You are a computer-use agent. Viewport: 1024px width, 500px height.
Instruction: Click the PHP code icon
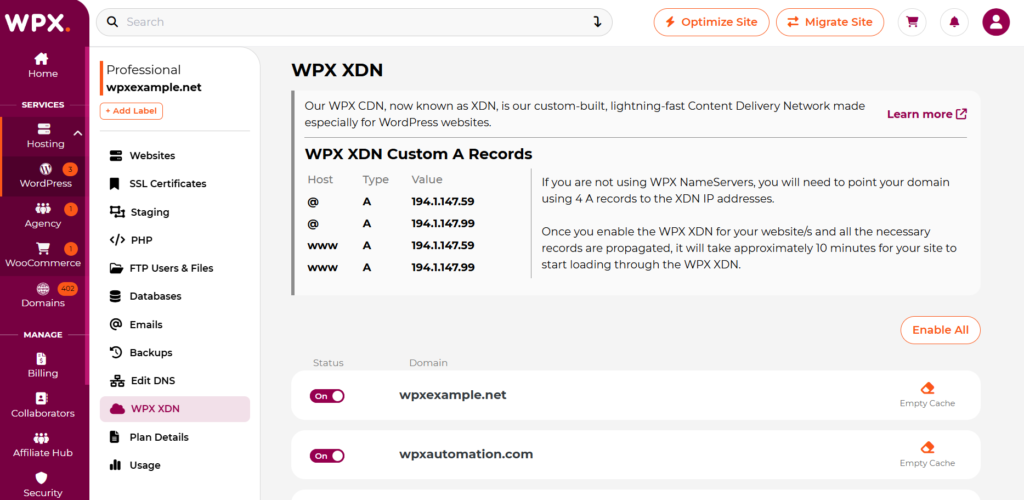coord(117,240)
